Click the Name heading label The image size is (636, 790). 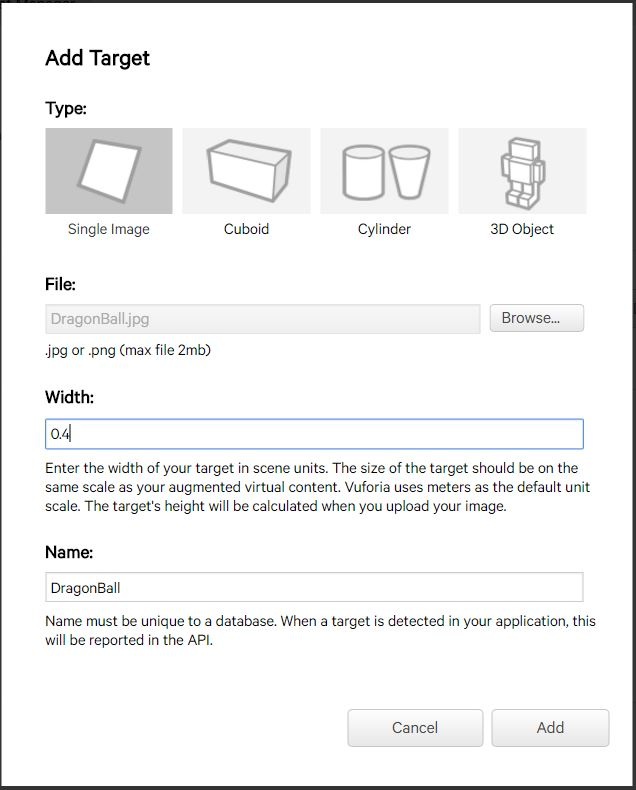[x=69, y=553]
